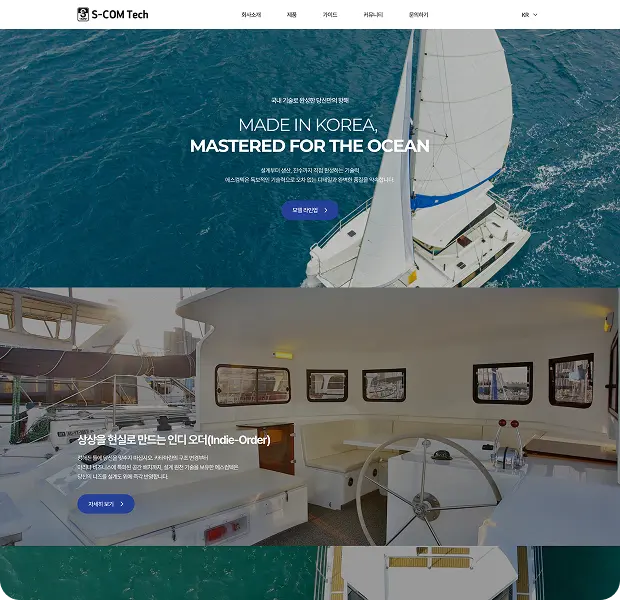Expand the chevron arrow beside KR
The height and width of the screenshot is (600, 620).
point(535,15)
